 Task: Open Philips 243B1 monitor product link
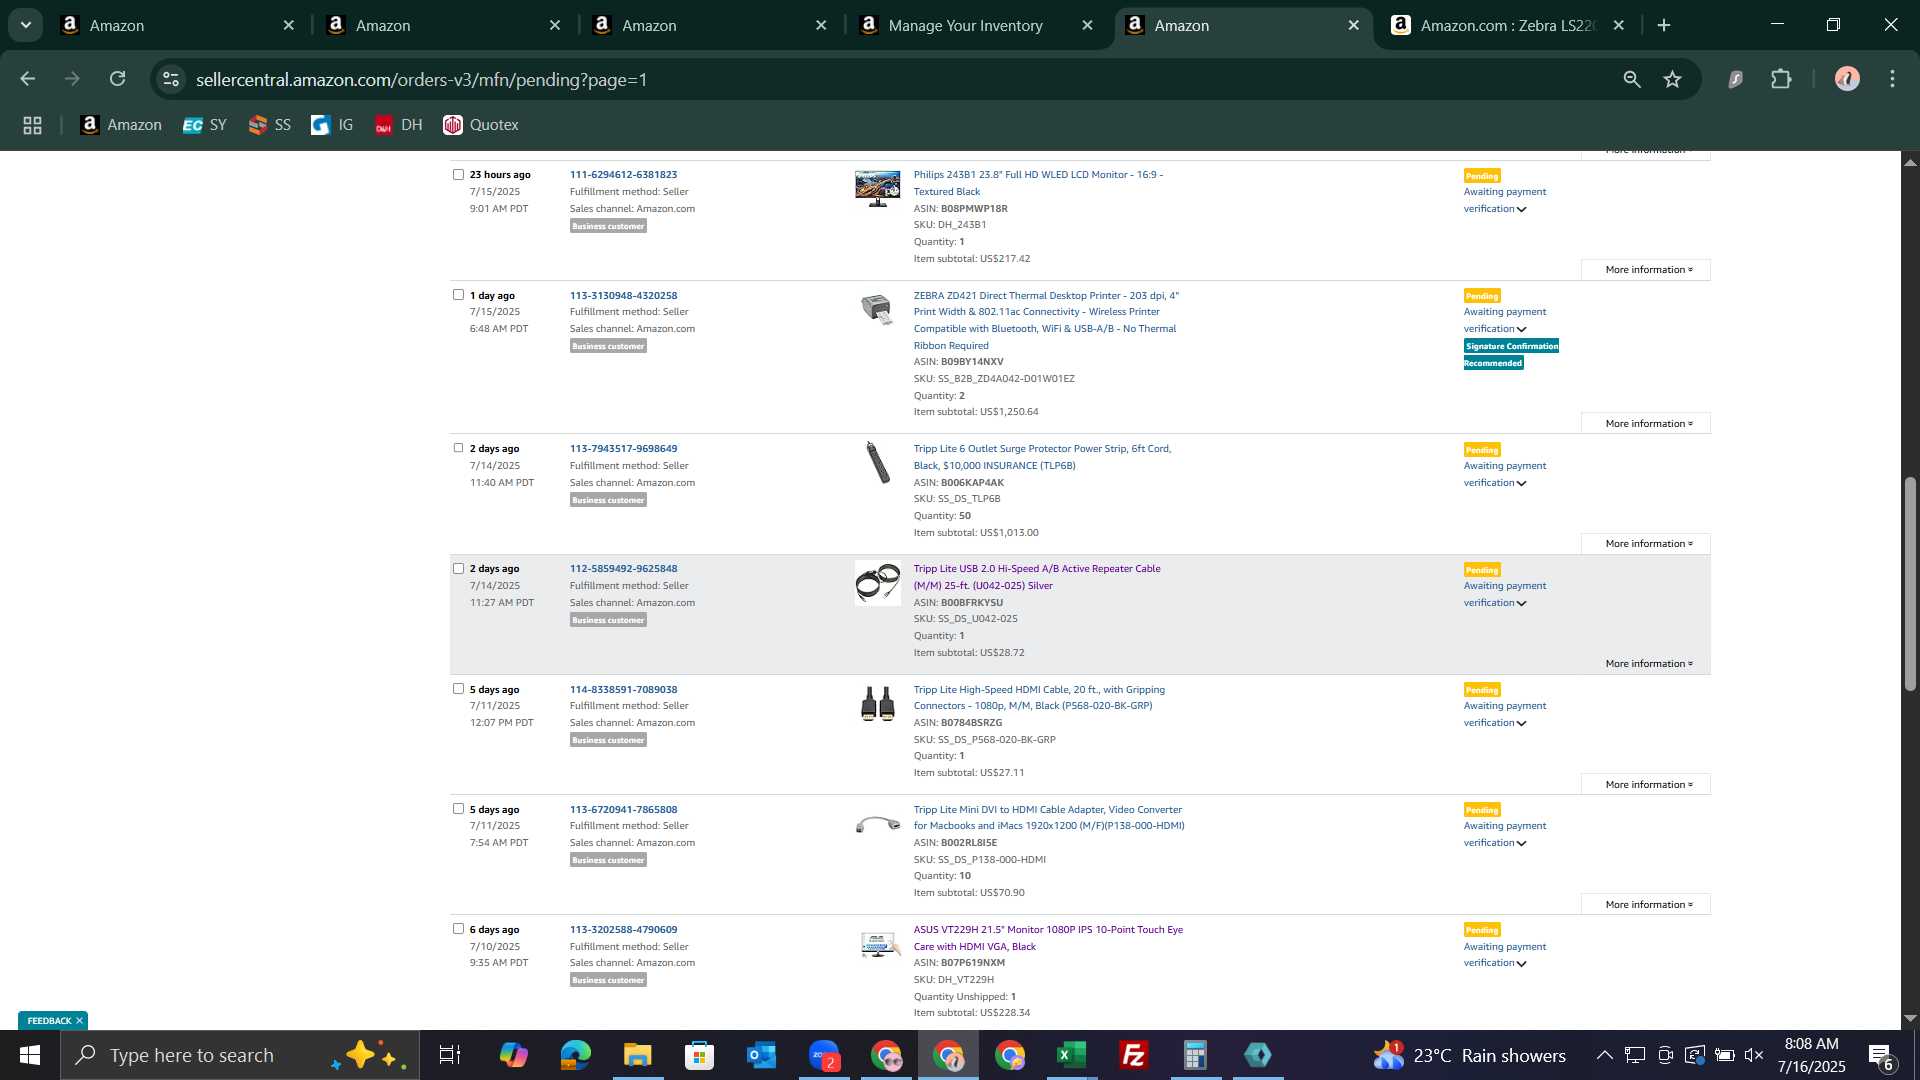[x=1038, y=183]
